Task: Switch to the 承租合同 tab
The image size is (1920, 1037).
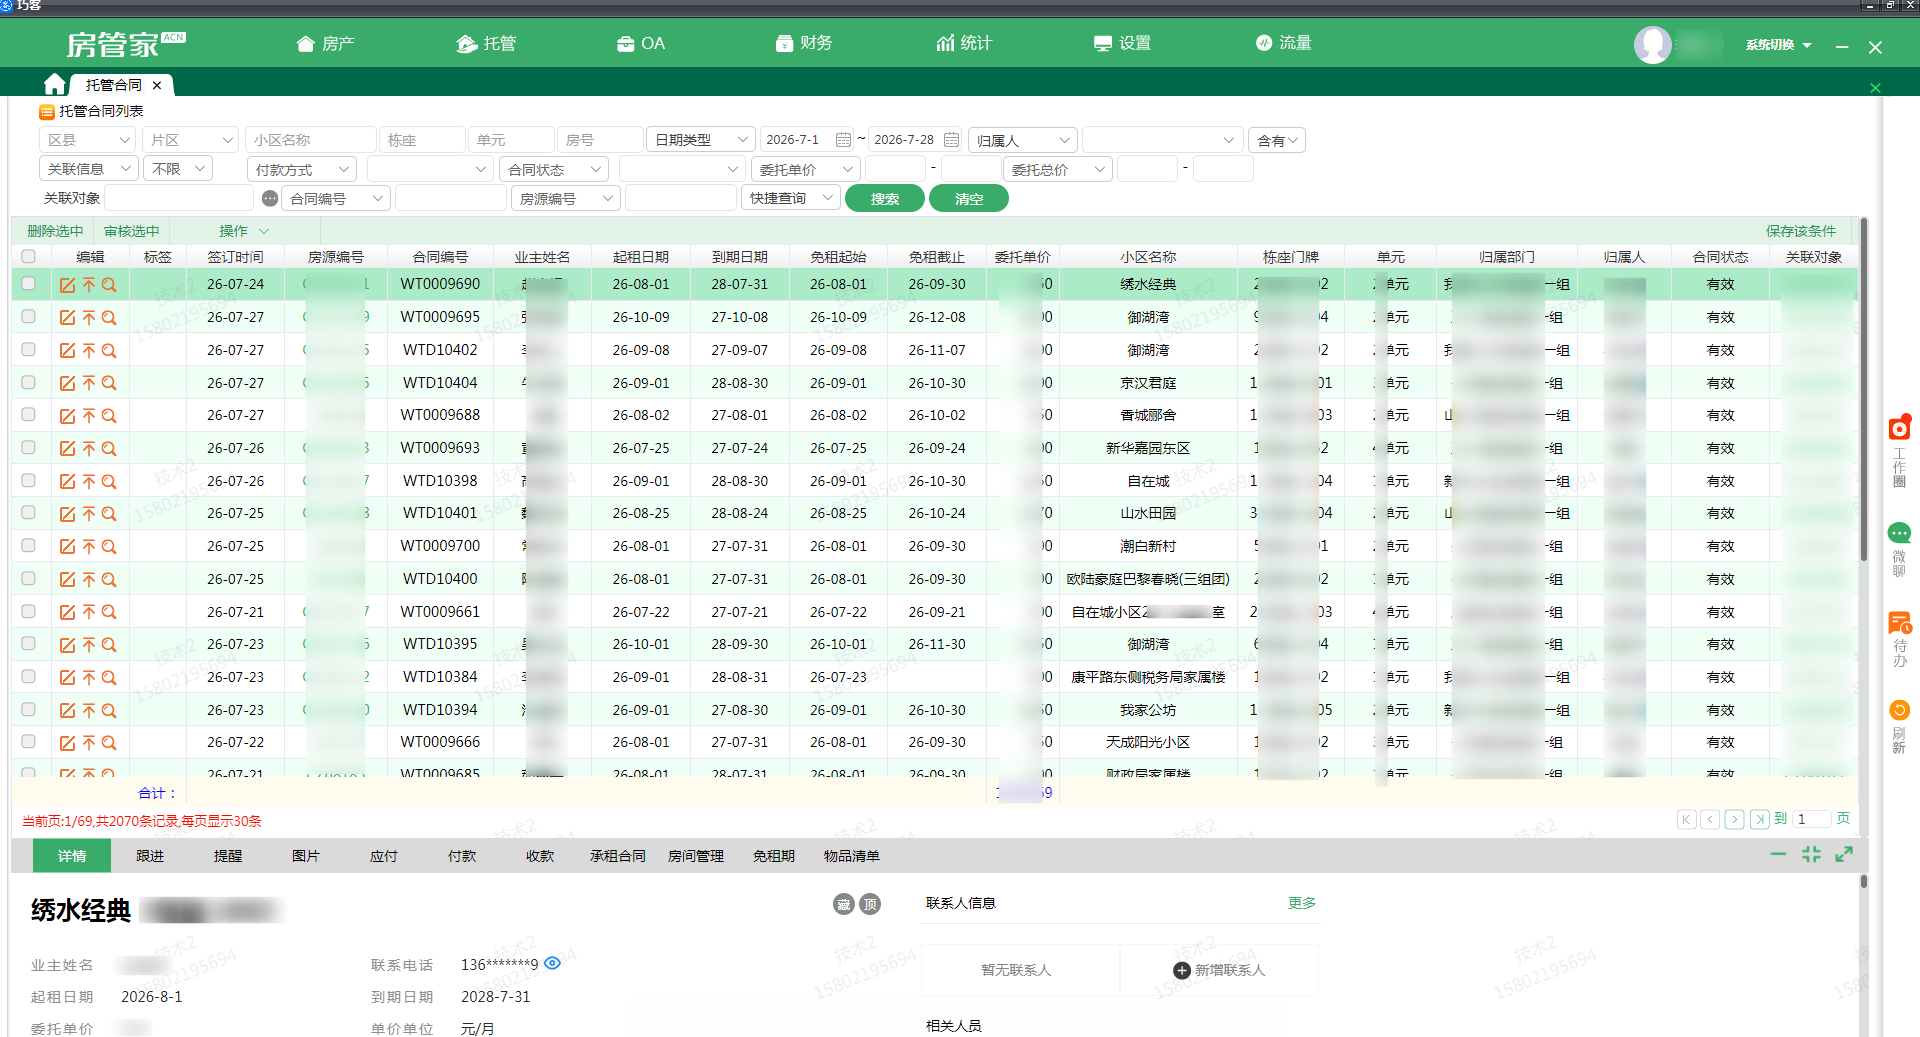Action: click(618, 856)
